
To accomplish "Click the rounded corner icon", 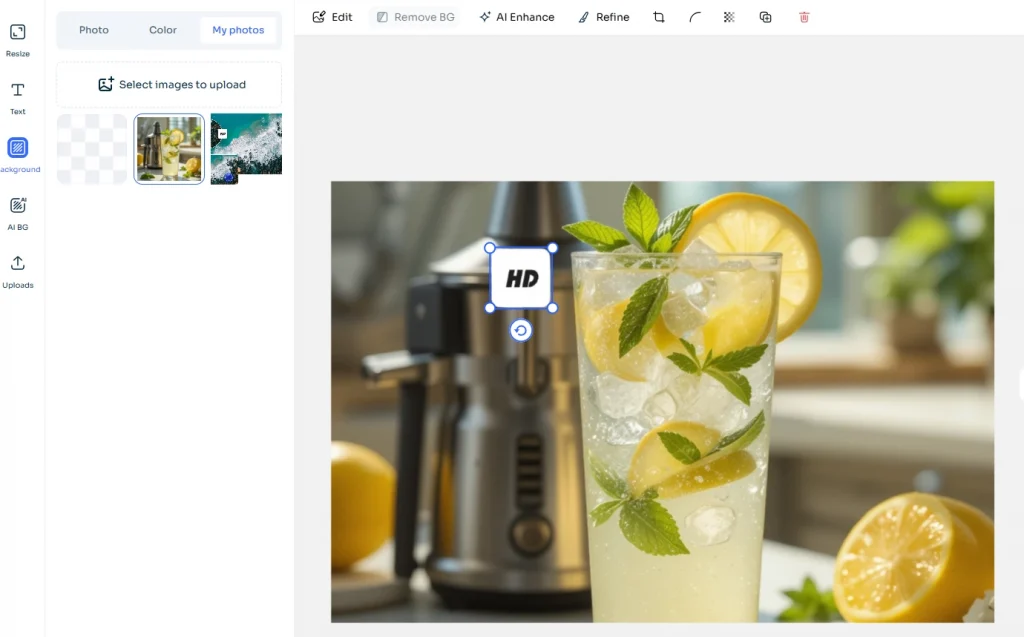I will coord(694,17).
